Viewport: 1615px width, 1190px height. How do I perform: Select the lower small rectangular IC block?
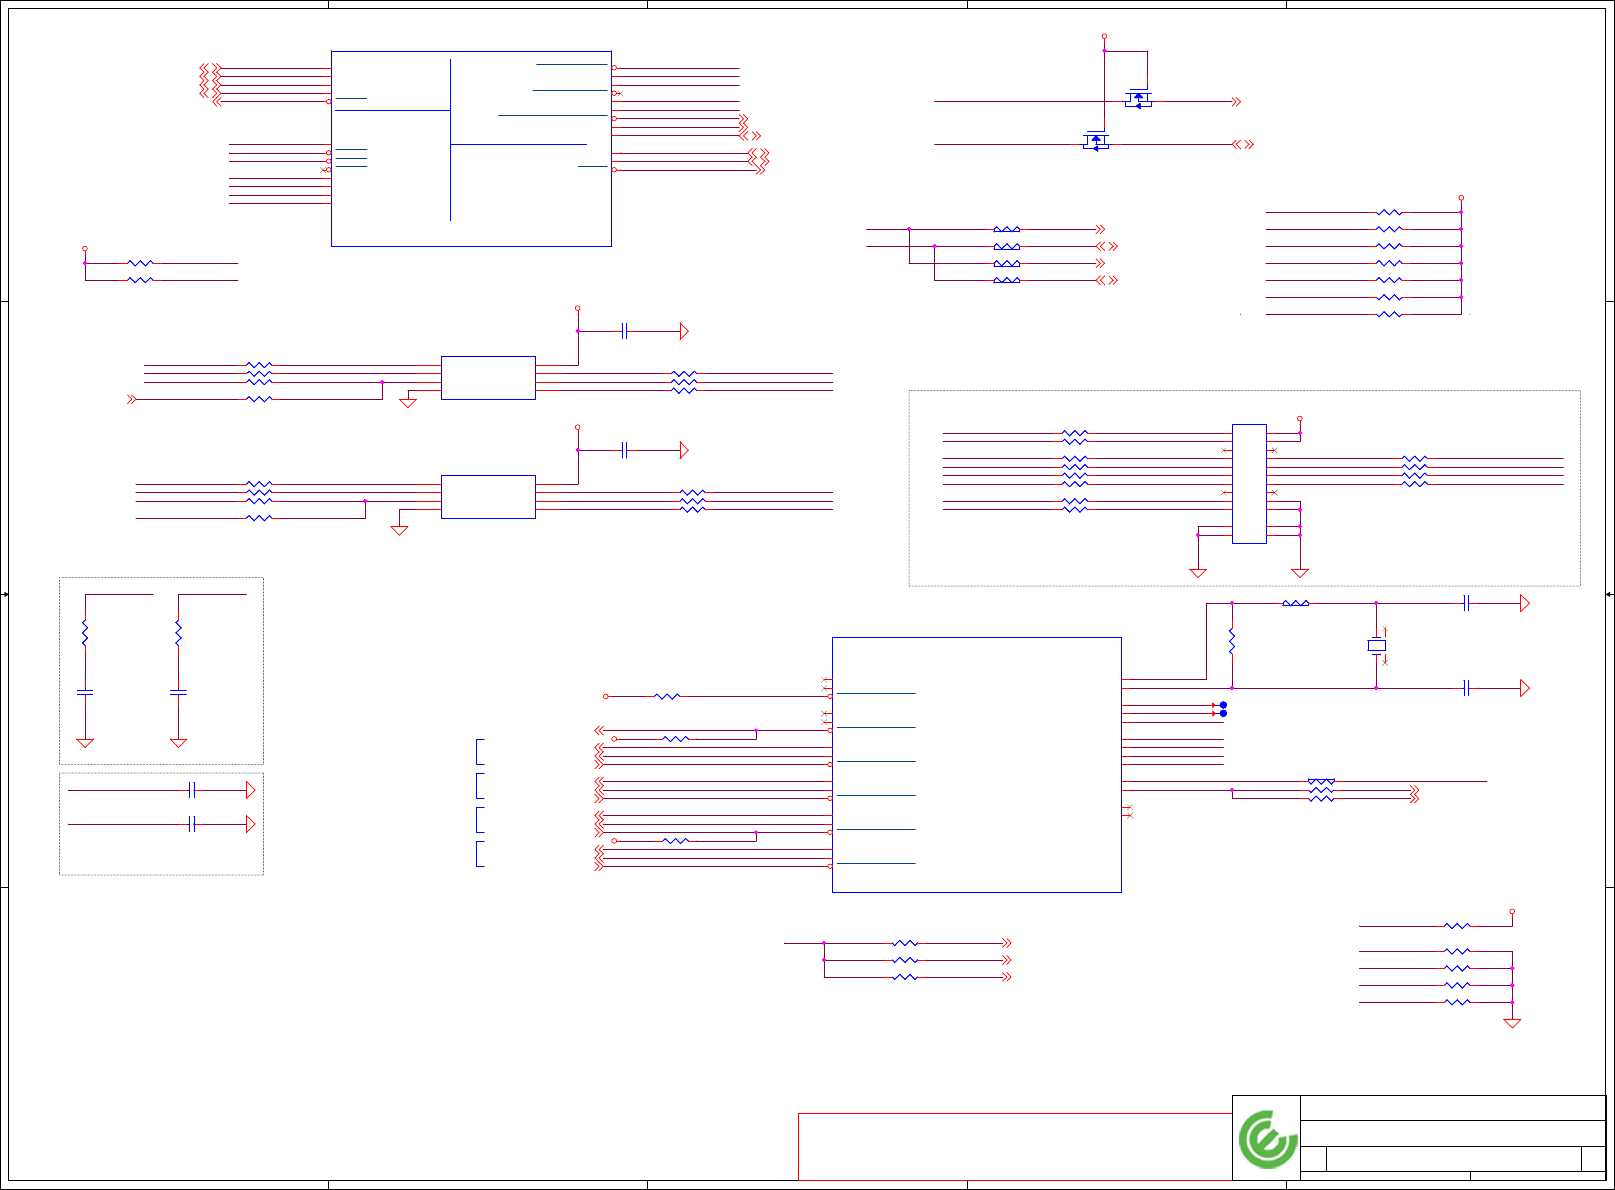click(488, 497)
